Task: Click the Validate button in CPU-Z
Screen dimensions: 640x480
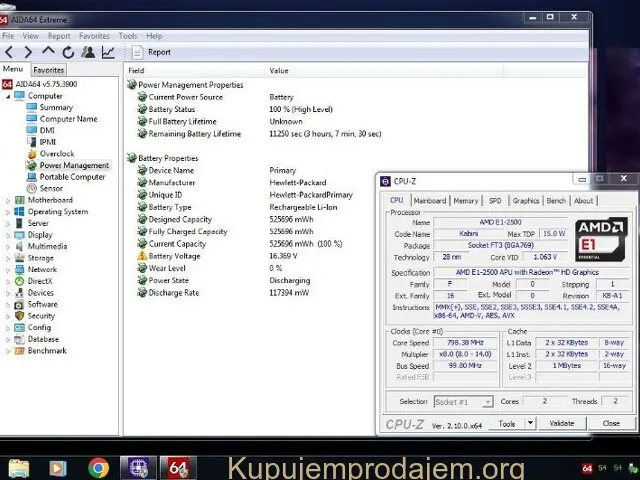Action: point(562,423)
